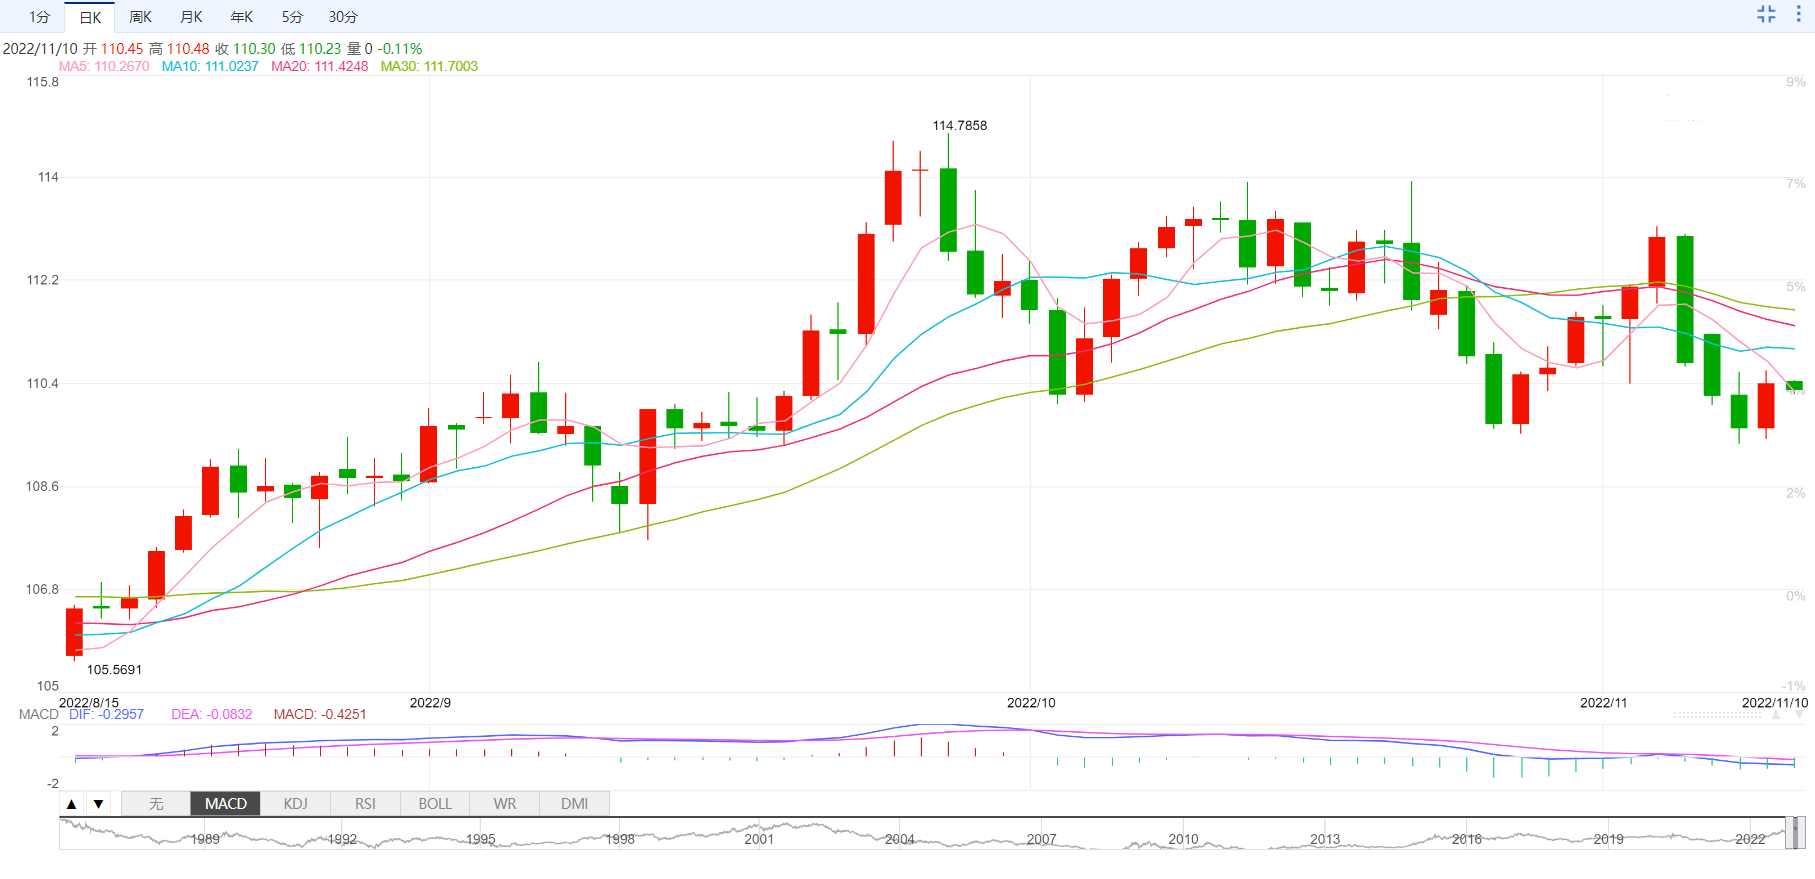
Task: Click the MA10: 111.0237 legend label
Action: pyautogui.click(x=210, y=67)
